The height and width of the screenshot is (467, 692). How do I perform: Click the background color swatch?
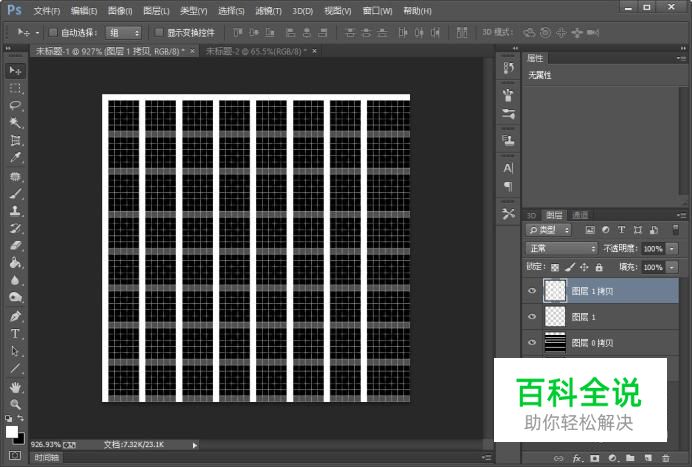20,439
